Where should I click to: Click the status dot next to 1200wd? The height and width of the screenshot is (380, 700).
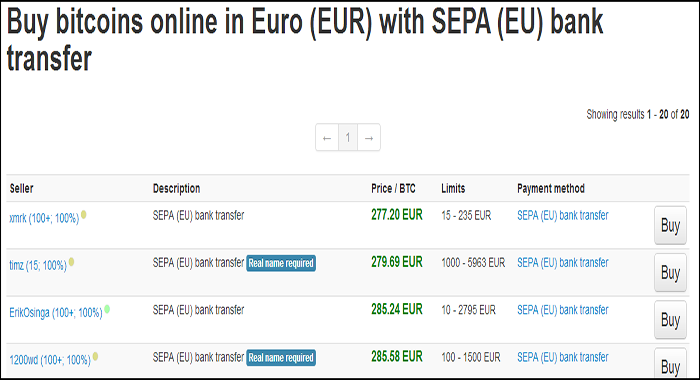95,356
